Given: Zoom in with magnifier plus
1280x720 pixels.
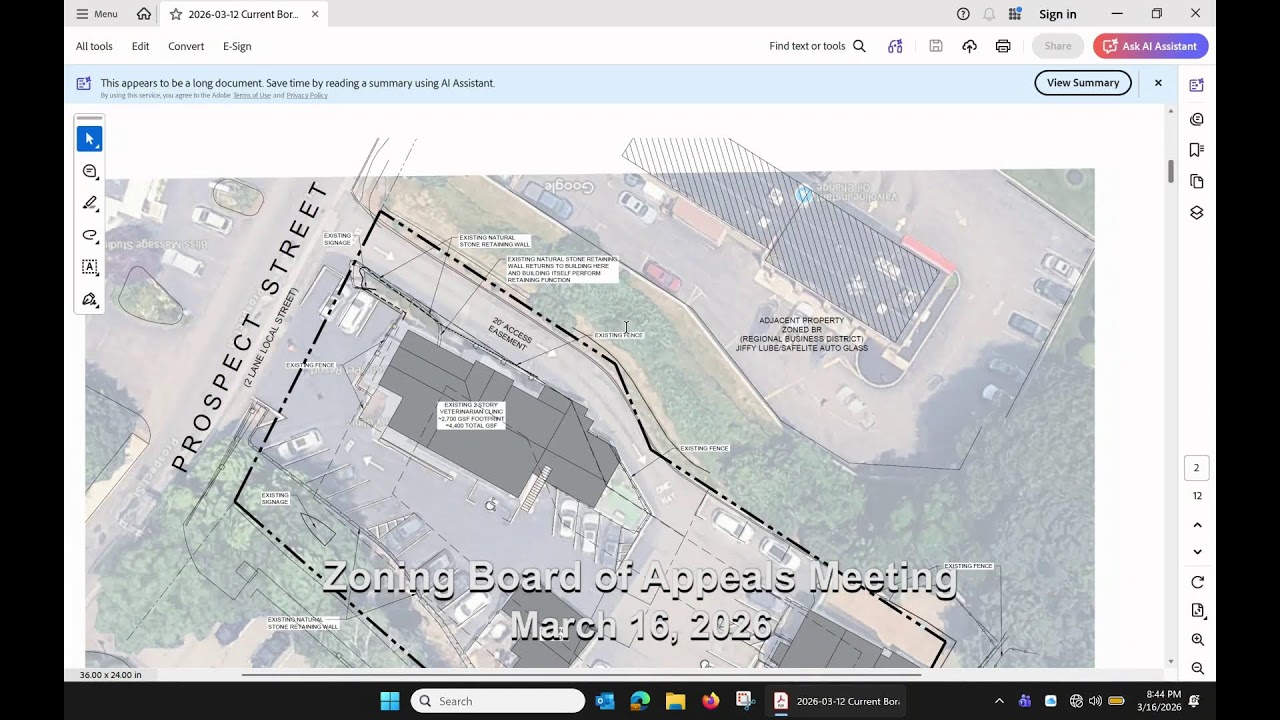Looking at the screenshot, I should (x=1197, y=639).
